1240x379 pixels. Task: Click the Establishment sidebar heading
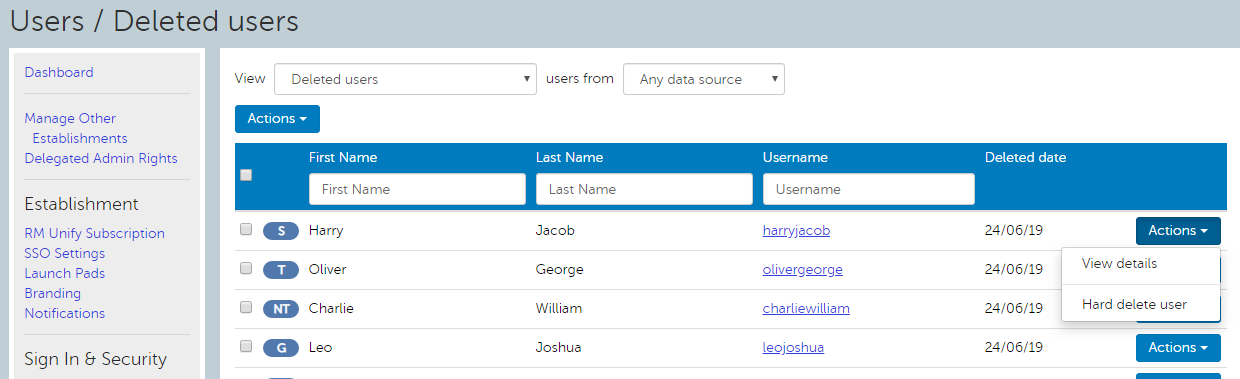coord(81,204)
